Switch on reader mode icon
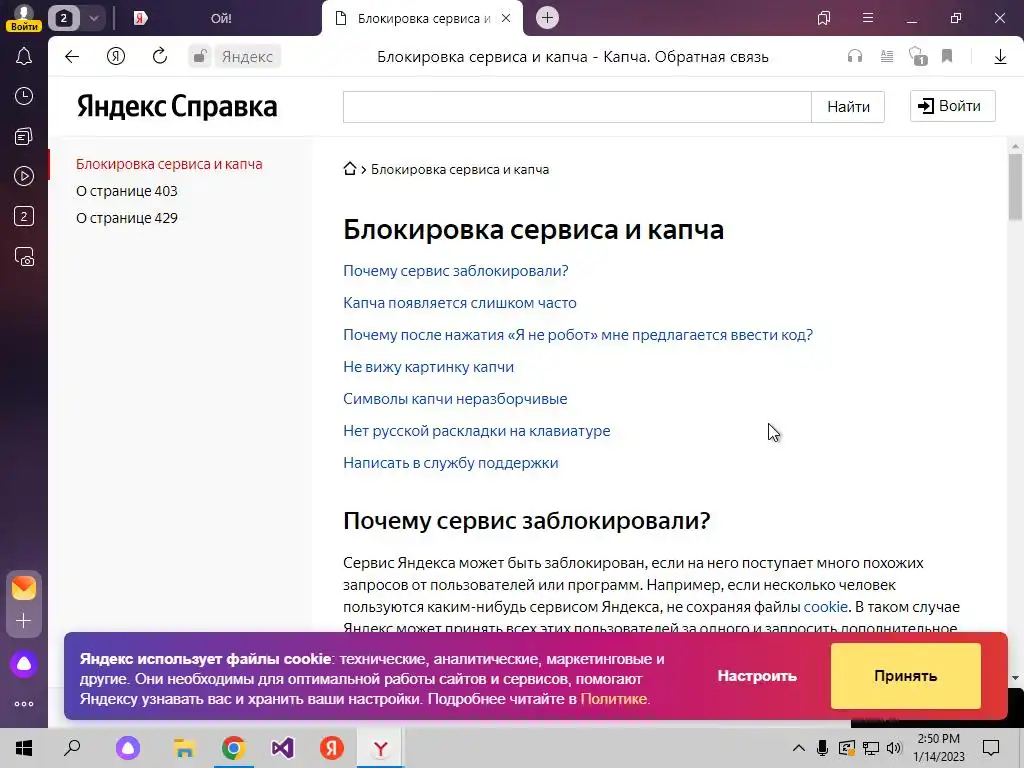 tap(887, 57)
